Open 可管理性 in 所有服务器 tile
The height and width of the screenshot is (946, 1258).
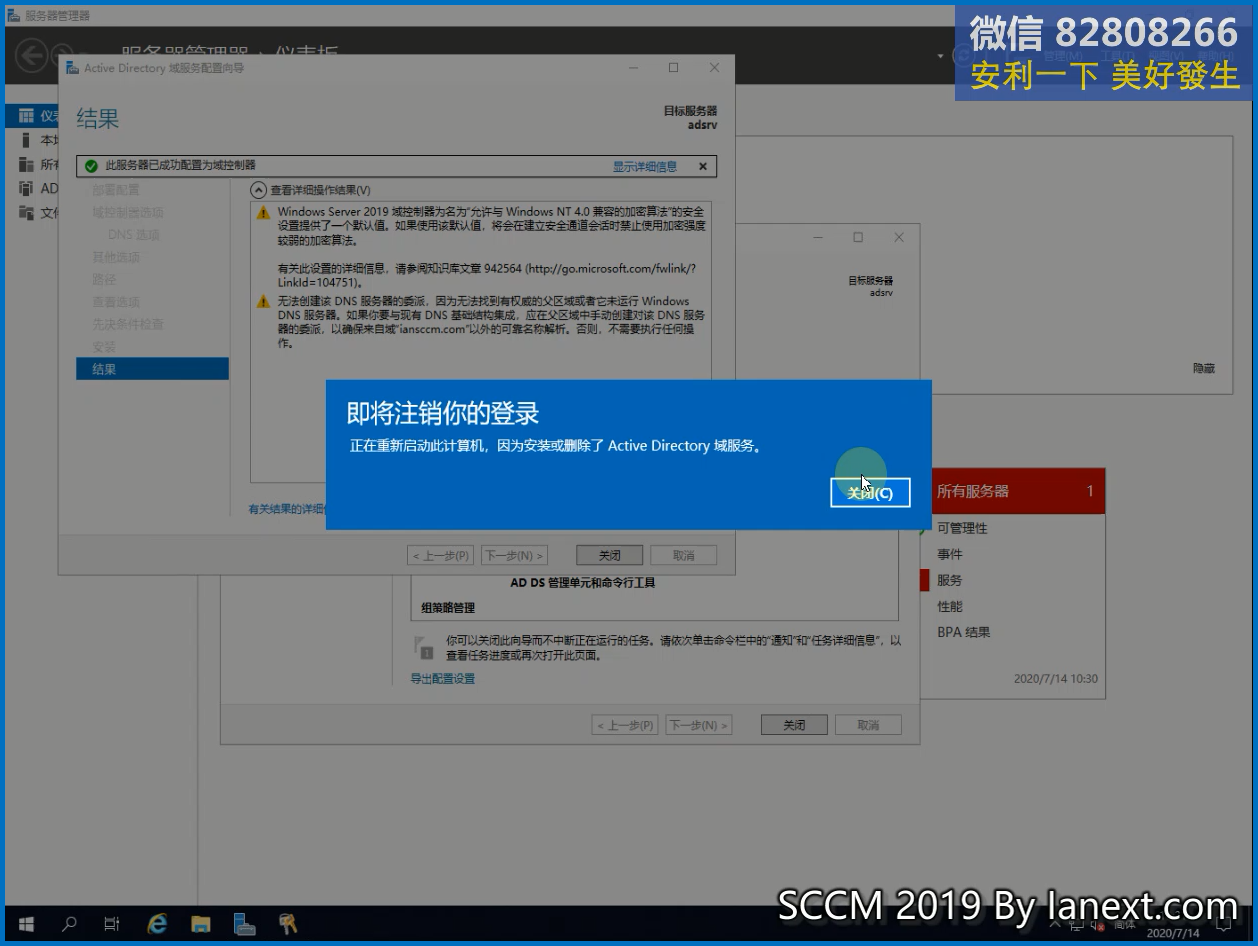(x=962, y=528)
